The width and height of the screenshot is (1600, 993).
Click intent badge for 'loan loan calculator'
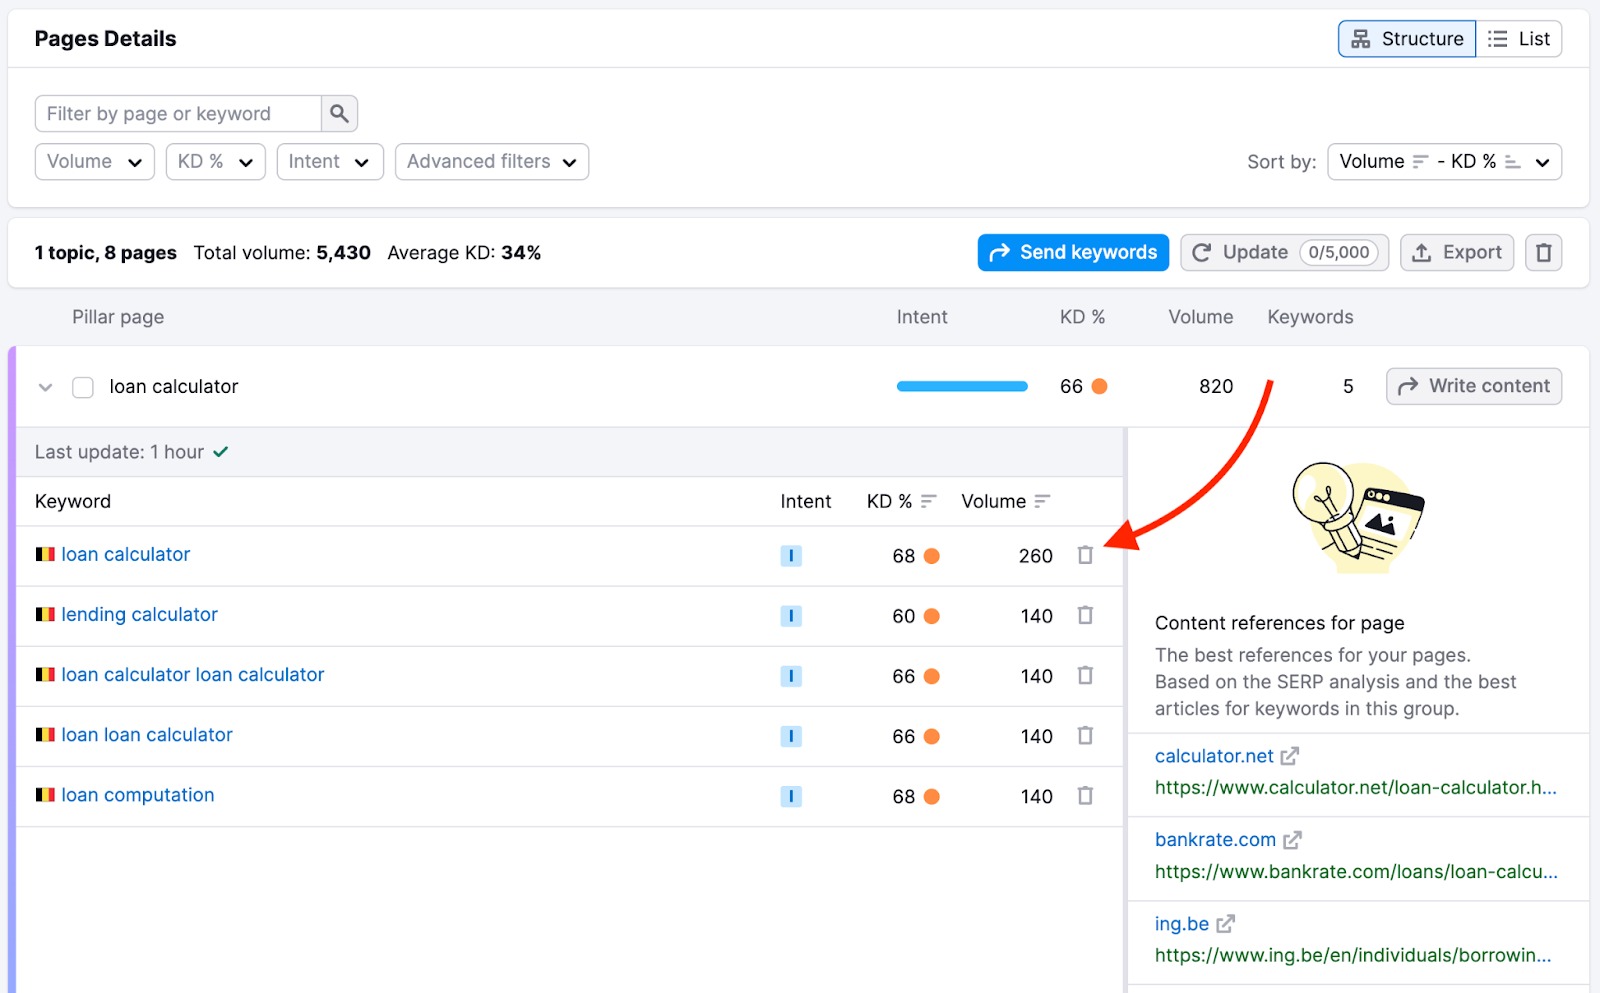pos(791,736)
